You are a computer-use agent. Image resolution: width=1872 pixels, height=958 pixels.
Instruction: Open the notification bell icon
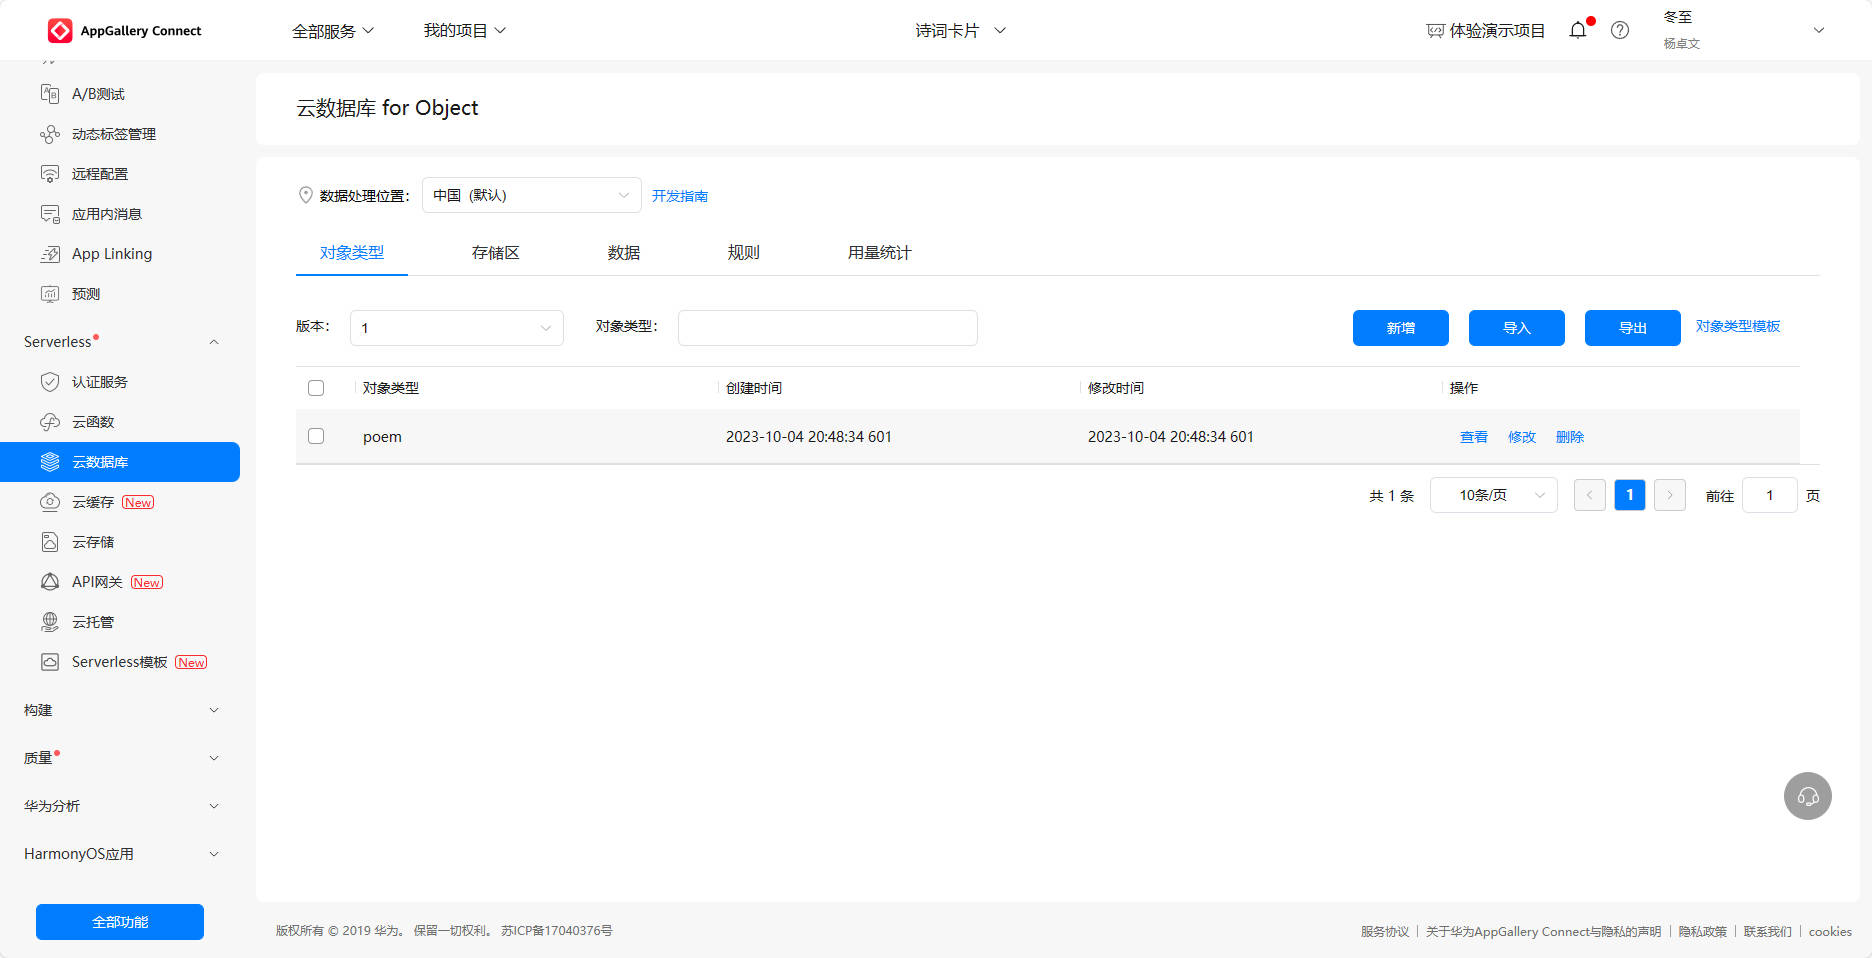pyautogui.click(x=1578, y=30)
